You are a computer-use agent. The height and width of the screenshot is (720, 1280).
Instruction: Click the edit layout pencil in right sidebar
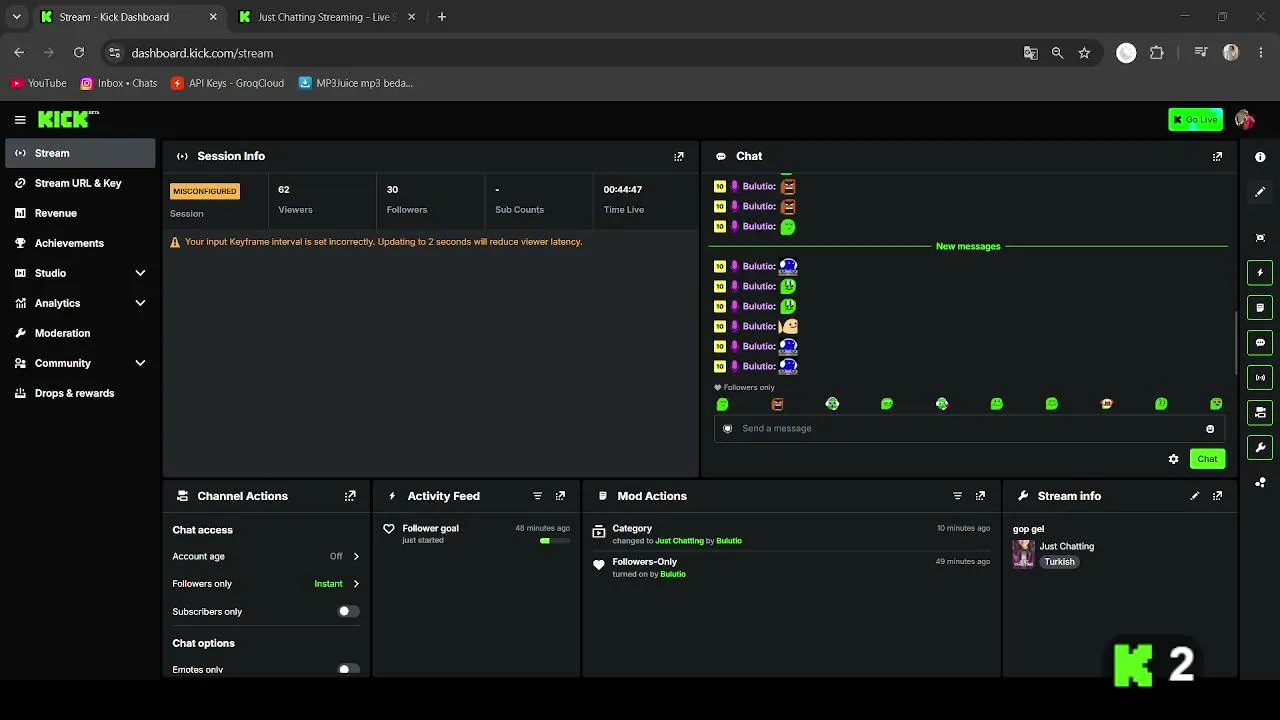[1260, 192]
